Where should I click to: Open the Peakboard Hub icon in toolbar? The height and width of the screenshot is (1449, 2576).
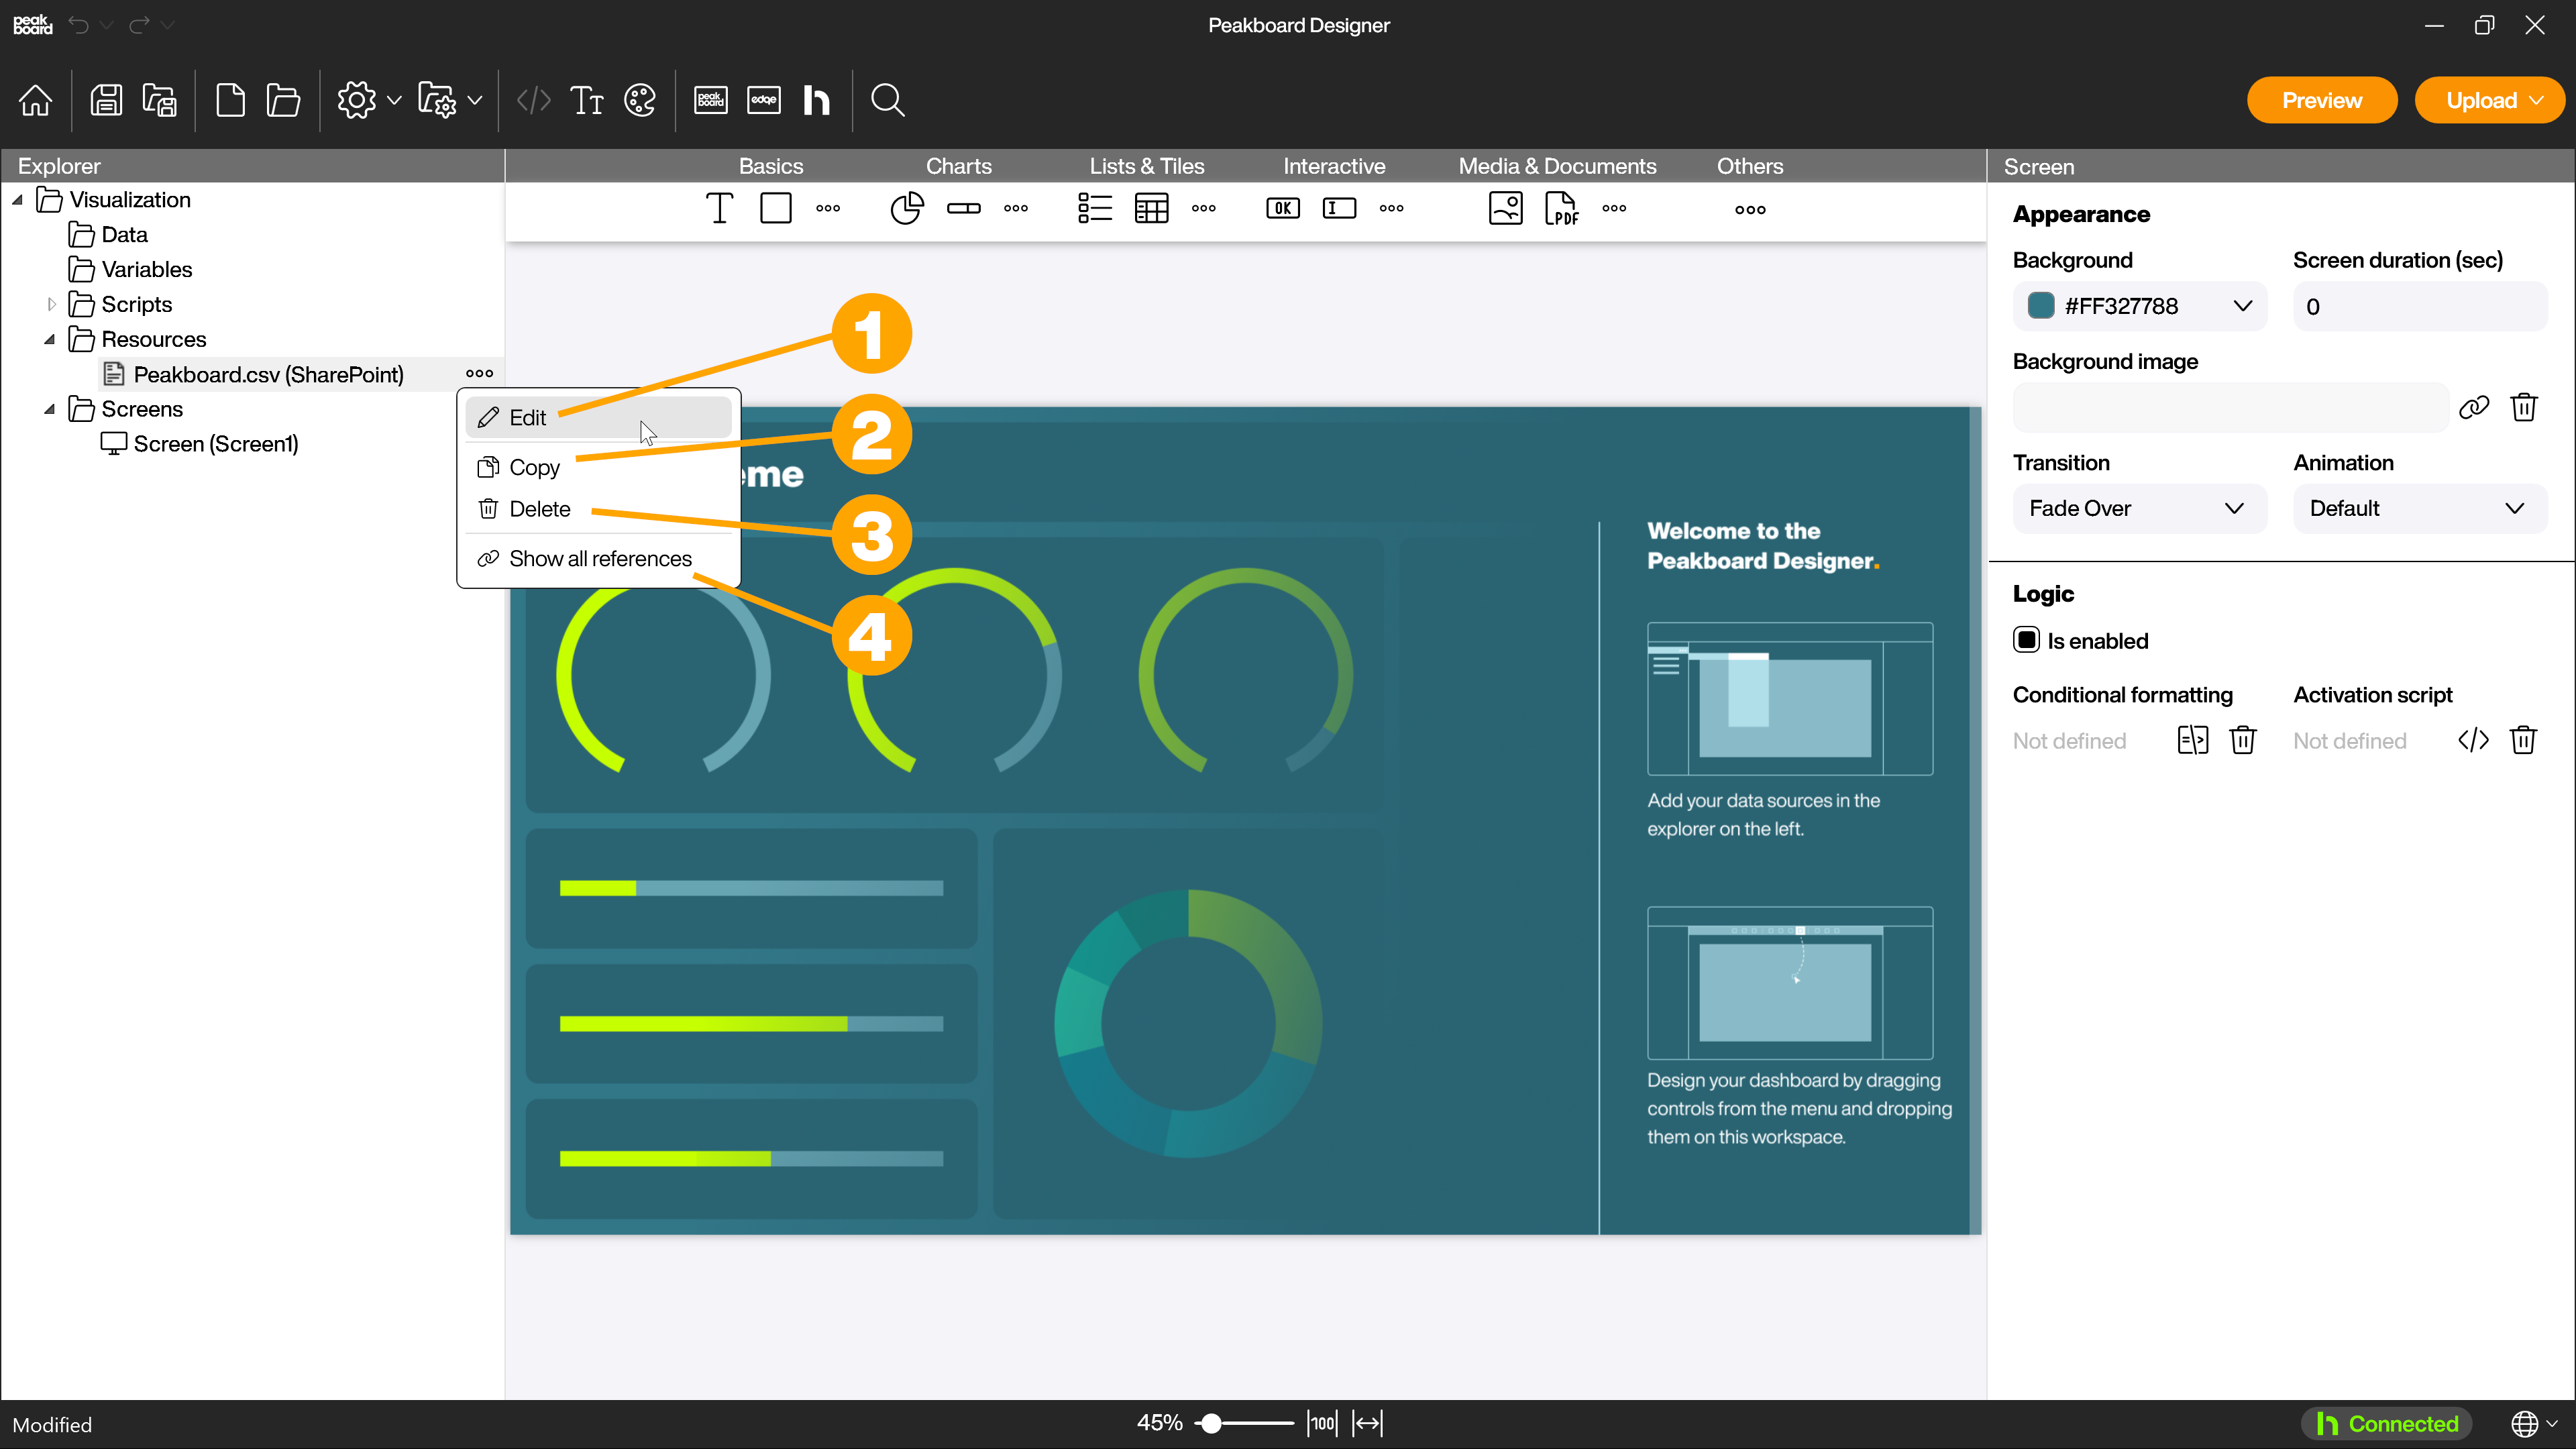pyautogui.click(x=817, y=100)
